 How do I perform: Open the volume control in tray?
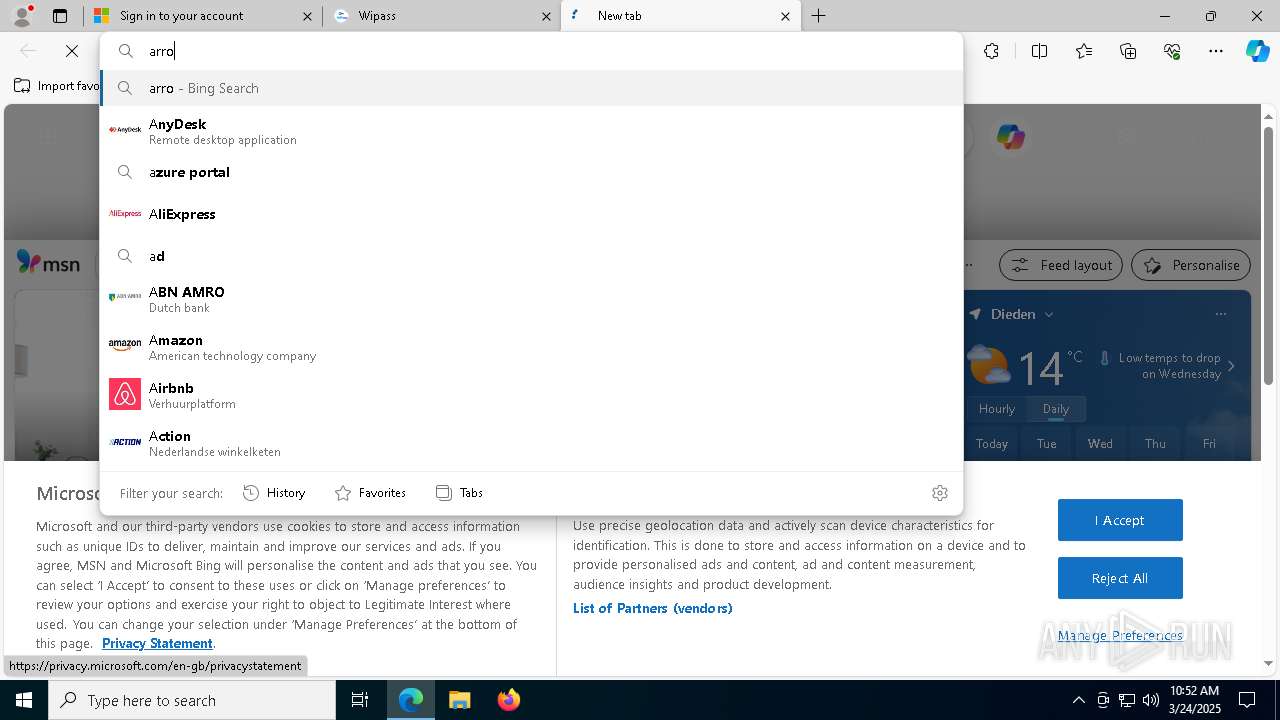tap(1151, 700)
